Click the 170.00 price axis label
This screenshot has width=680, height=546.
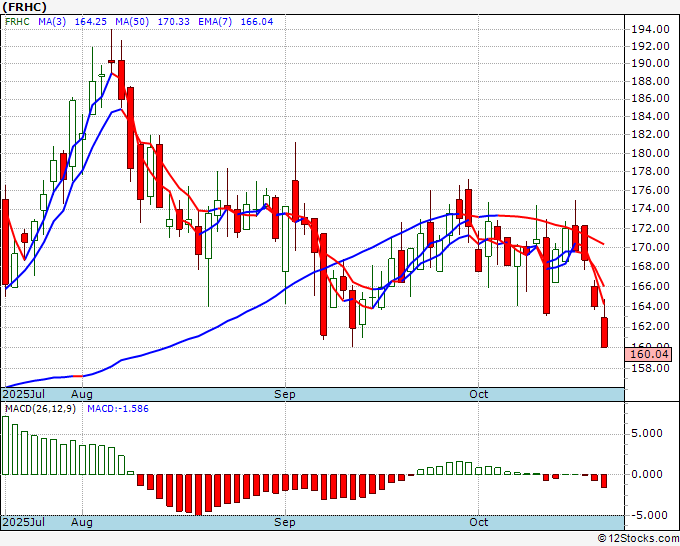[x=650, y=248]
